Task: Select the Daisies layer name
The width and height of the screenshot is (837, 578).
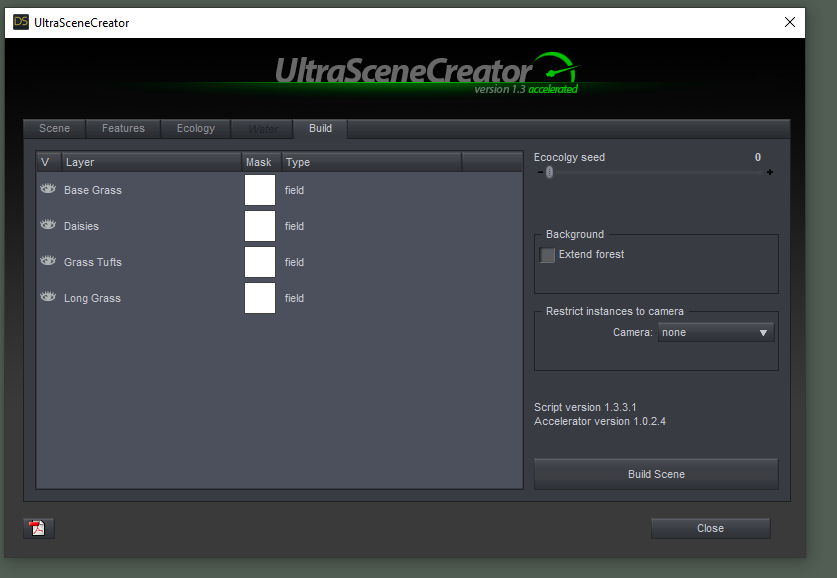Action: point(81,226)
